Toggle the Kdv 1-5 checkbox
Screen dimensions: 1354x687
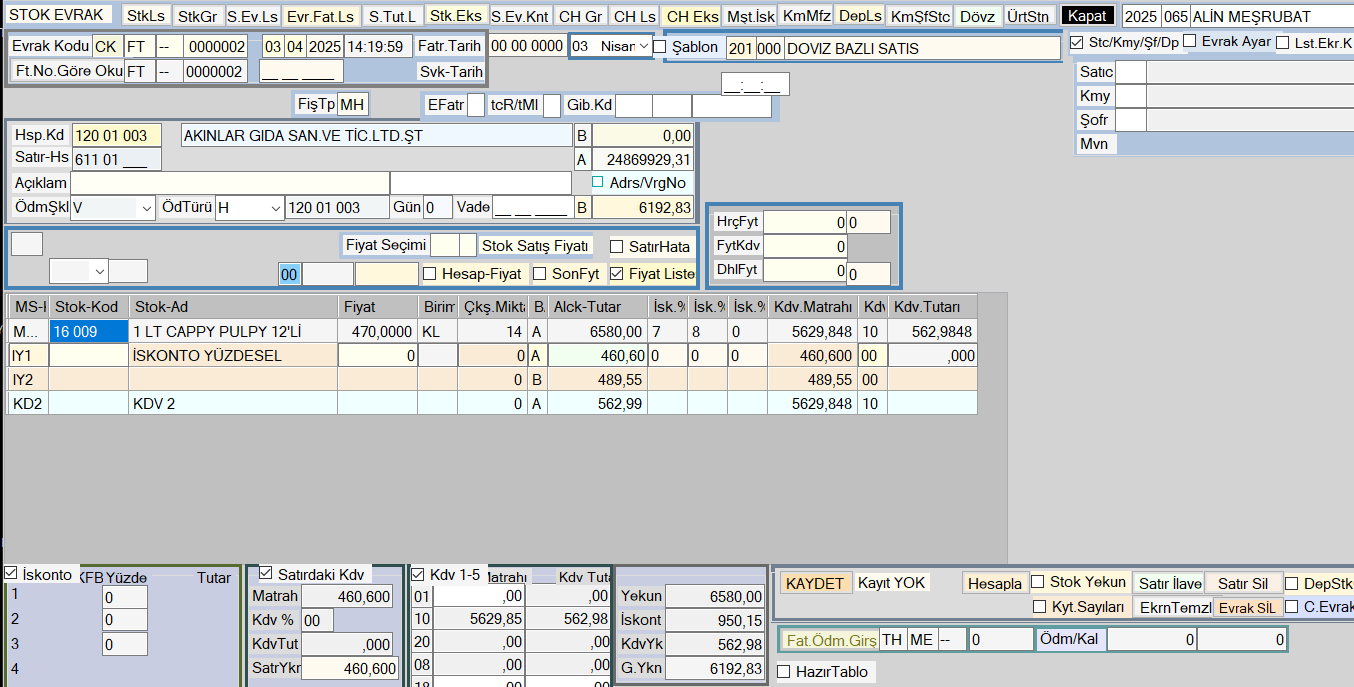418,574
